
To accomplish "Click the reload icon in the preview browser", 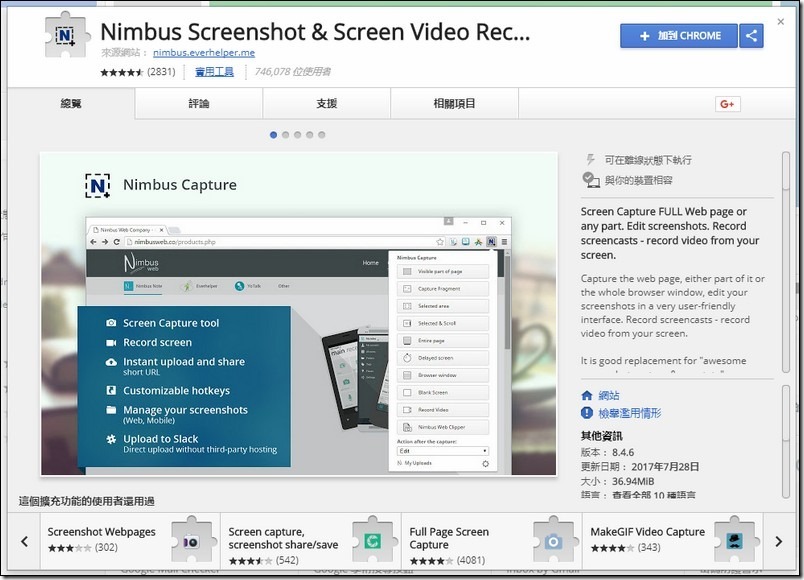I will point(116,242).
